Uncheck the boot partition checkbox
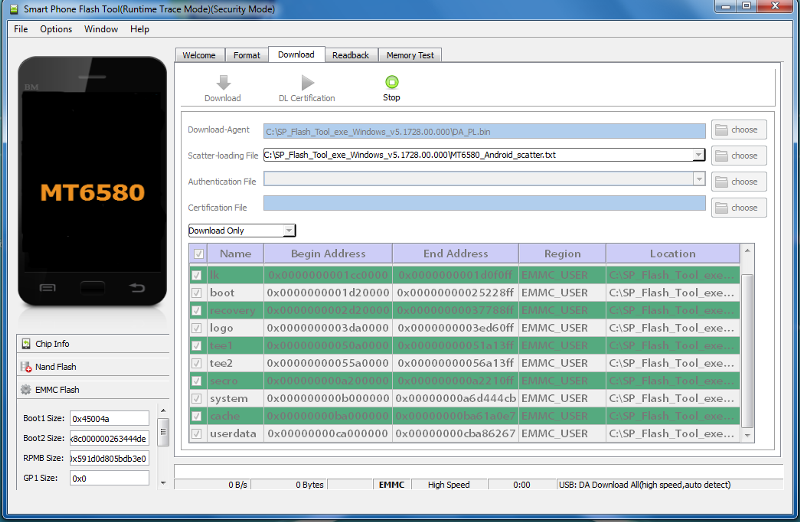 click(x=196, y=293)
